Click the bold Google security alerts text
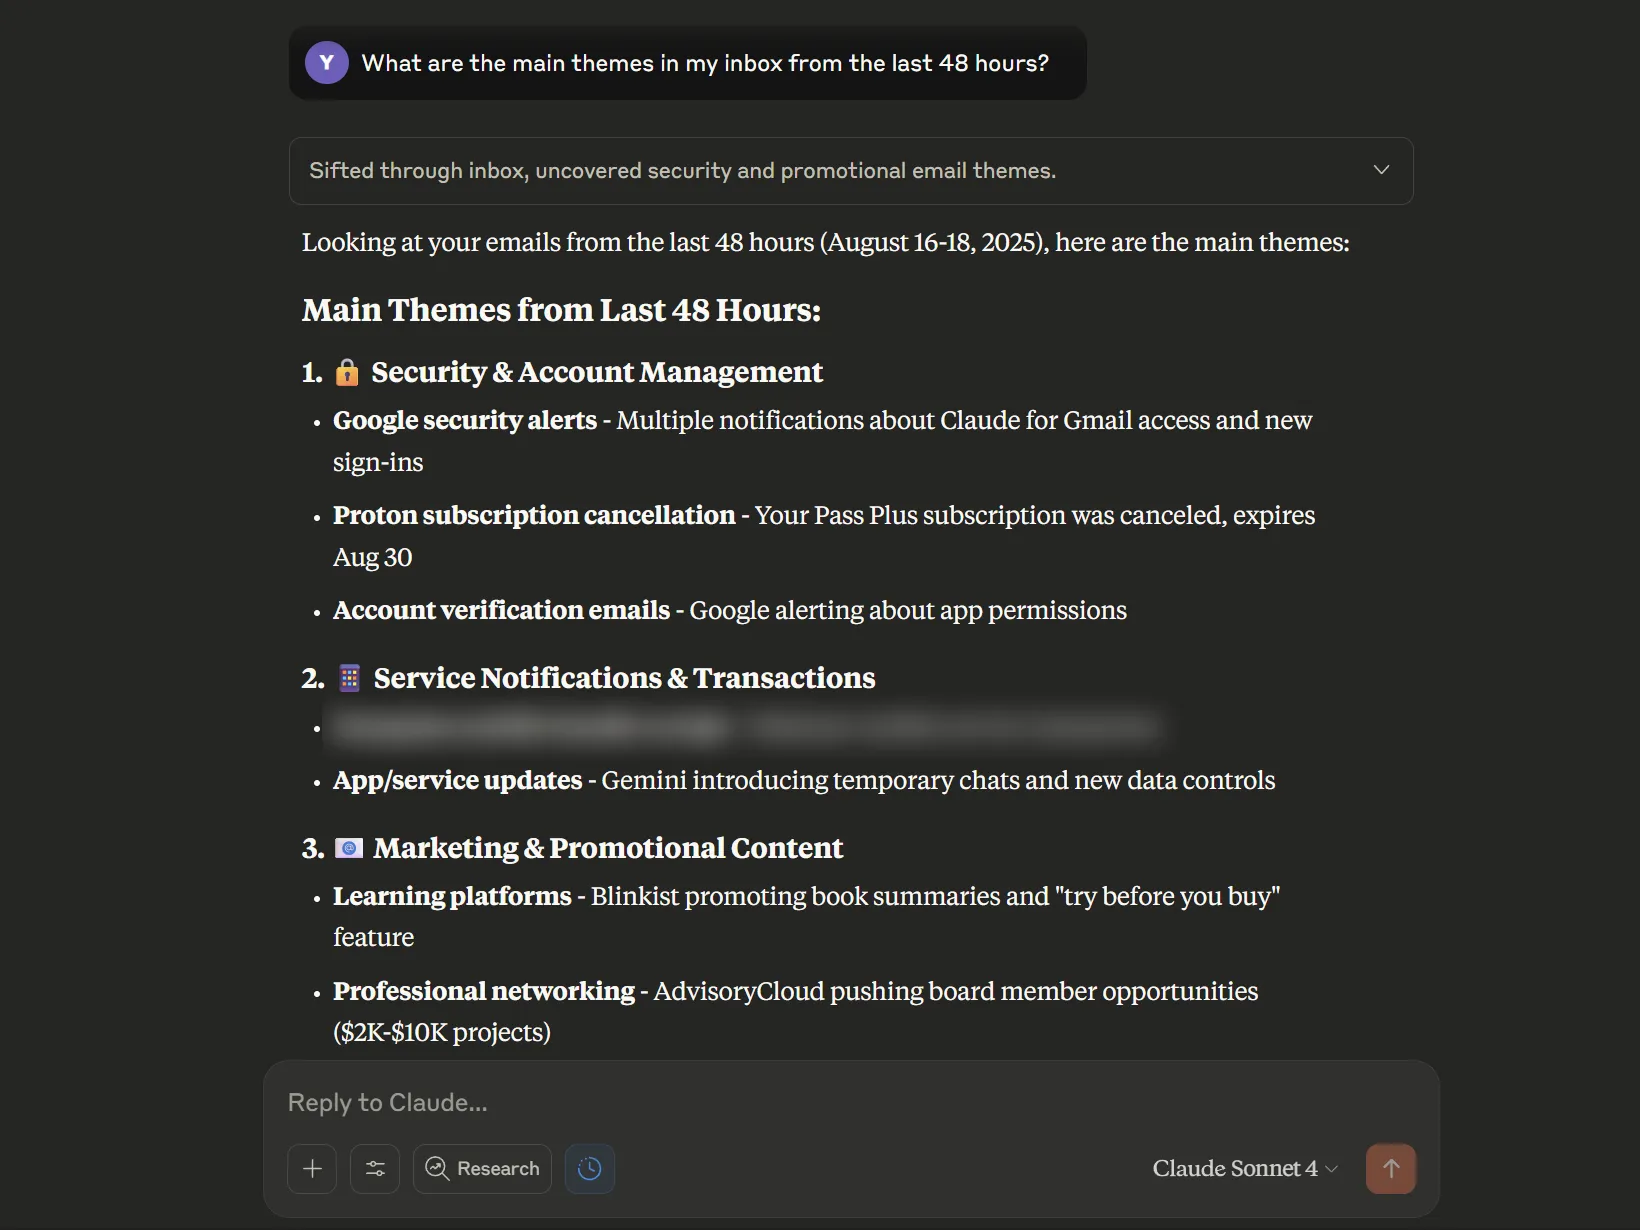 465,420
